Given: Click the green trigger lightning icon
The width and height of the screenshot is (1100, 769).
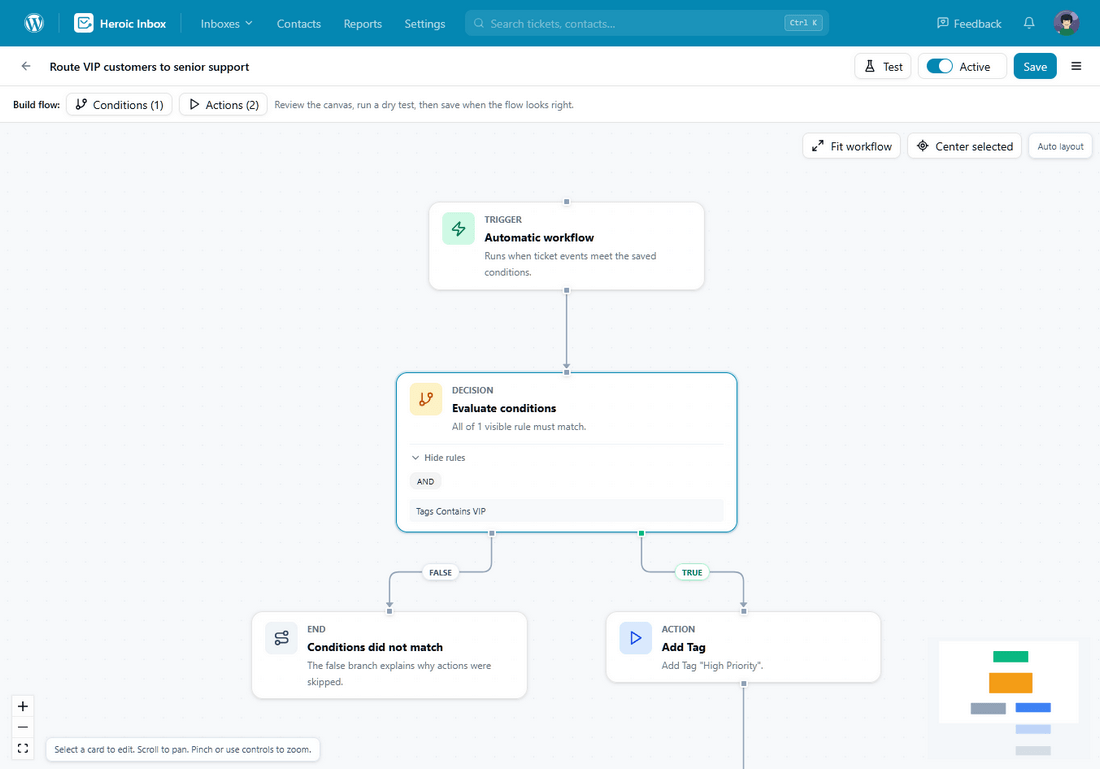Looking at the screenshot, I should pyautogui.click(x=458, y=229).
